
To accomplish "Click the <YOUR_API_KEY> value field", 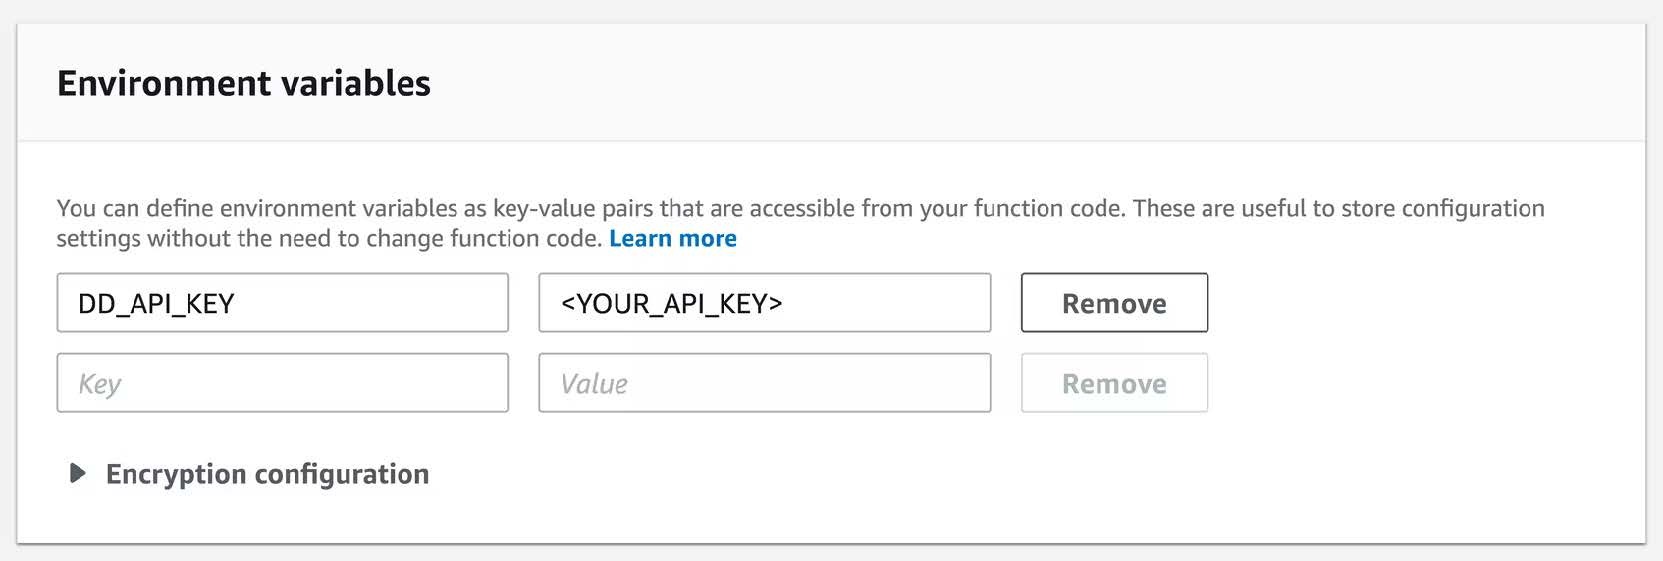I will point(764,303).
